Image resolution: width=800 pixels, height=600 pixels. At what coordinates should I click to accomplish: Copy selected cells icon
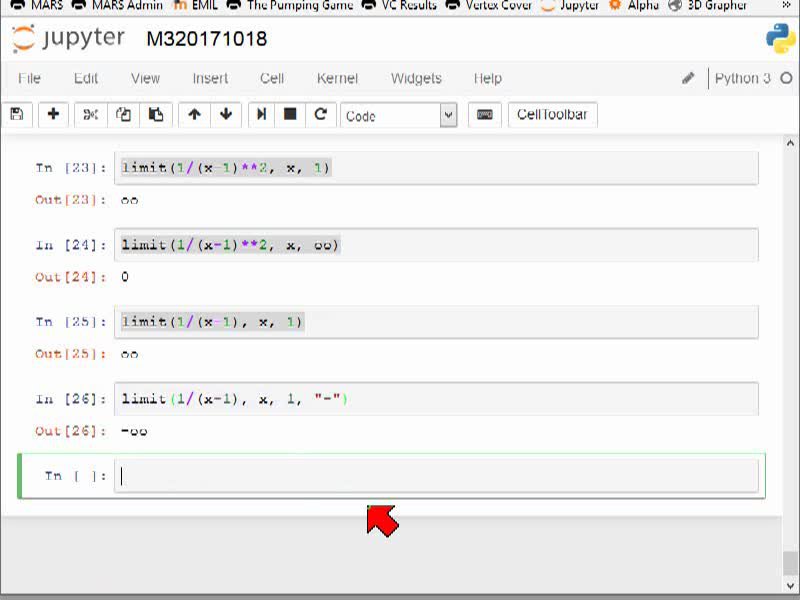coord(123,114)
